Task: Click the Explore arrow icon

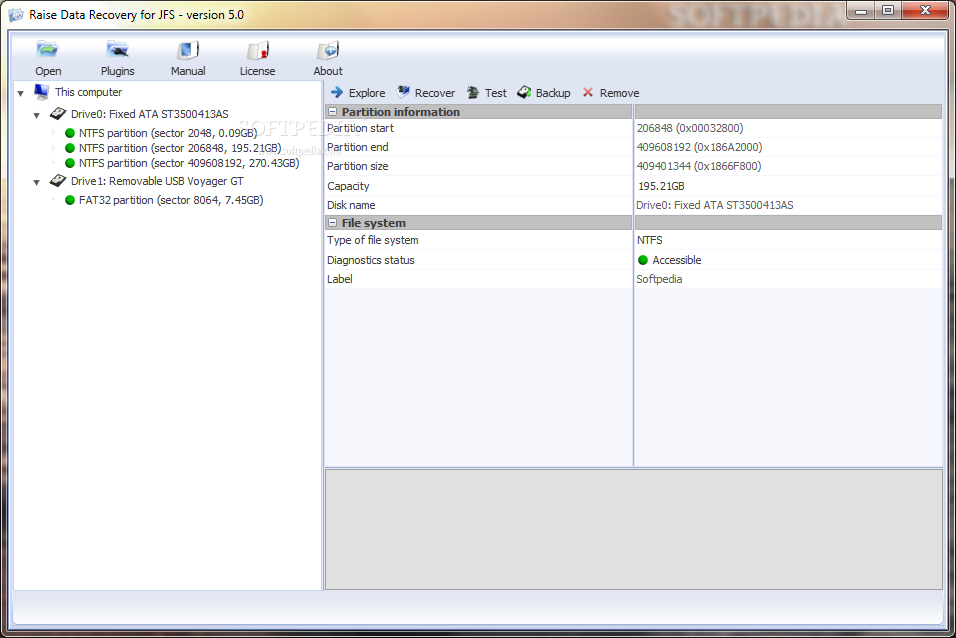Action: click(337, 92)
